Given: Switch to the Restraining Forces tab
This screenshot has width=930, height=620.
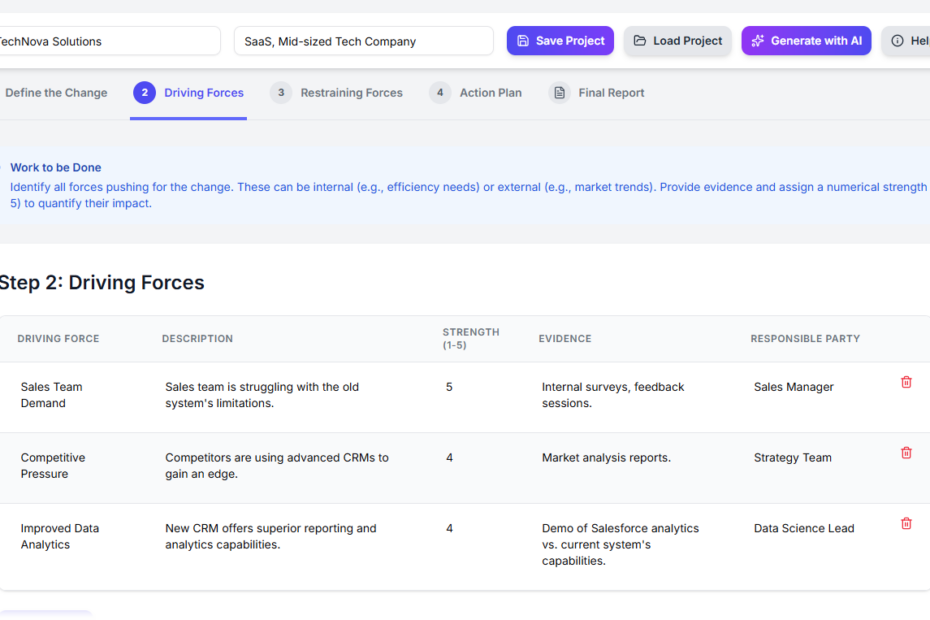Looking at the screenshot, I should (351, 93).
